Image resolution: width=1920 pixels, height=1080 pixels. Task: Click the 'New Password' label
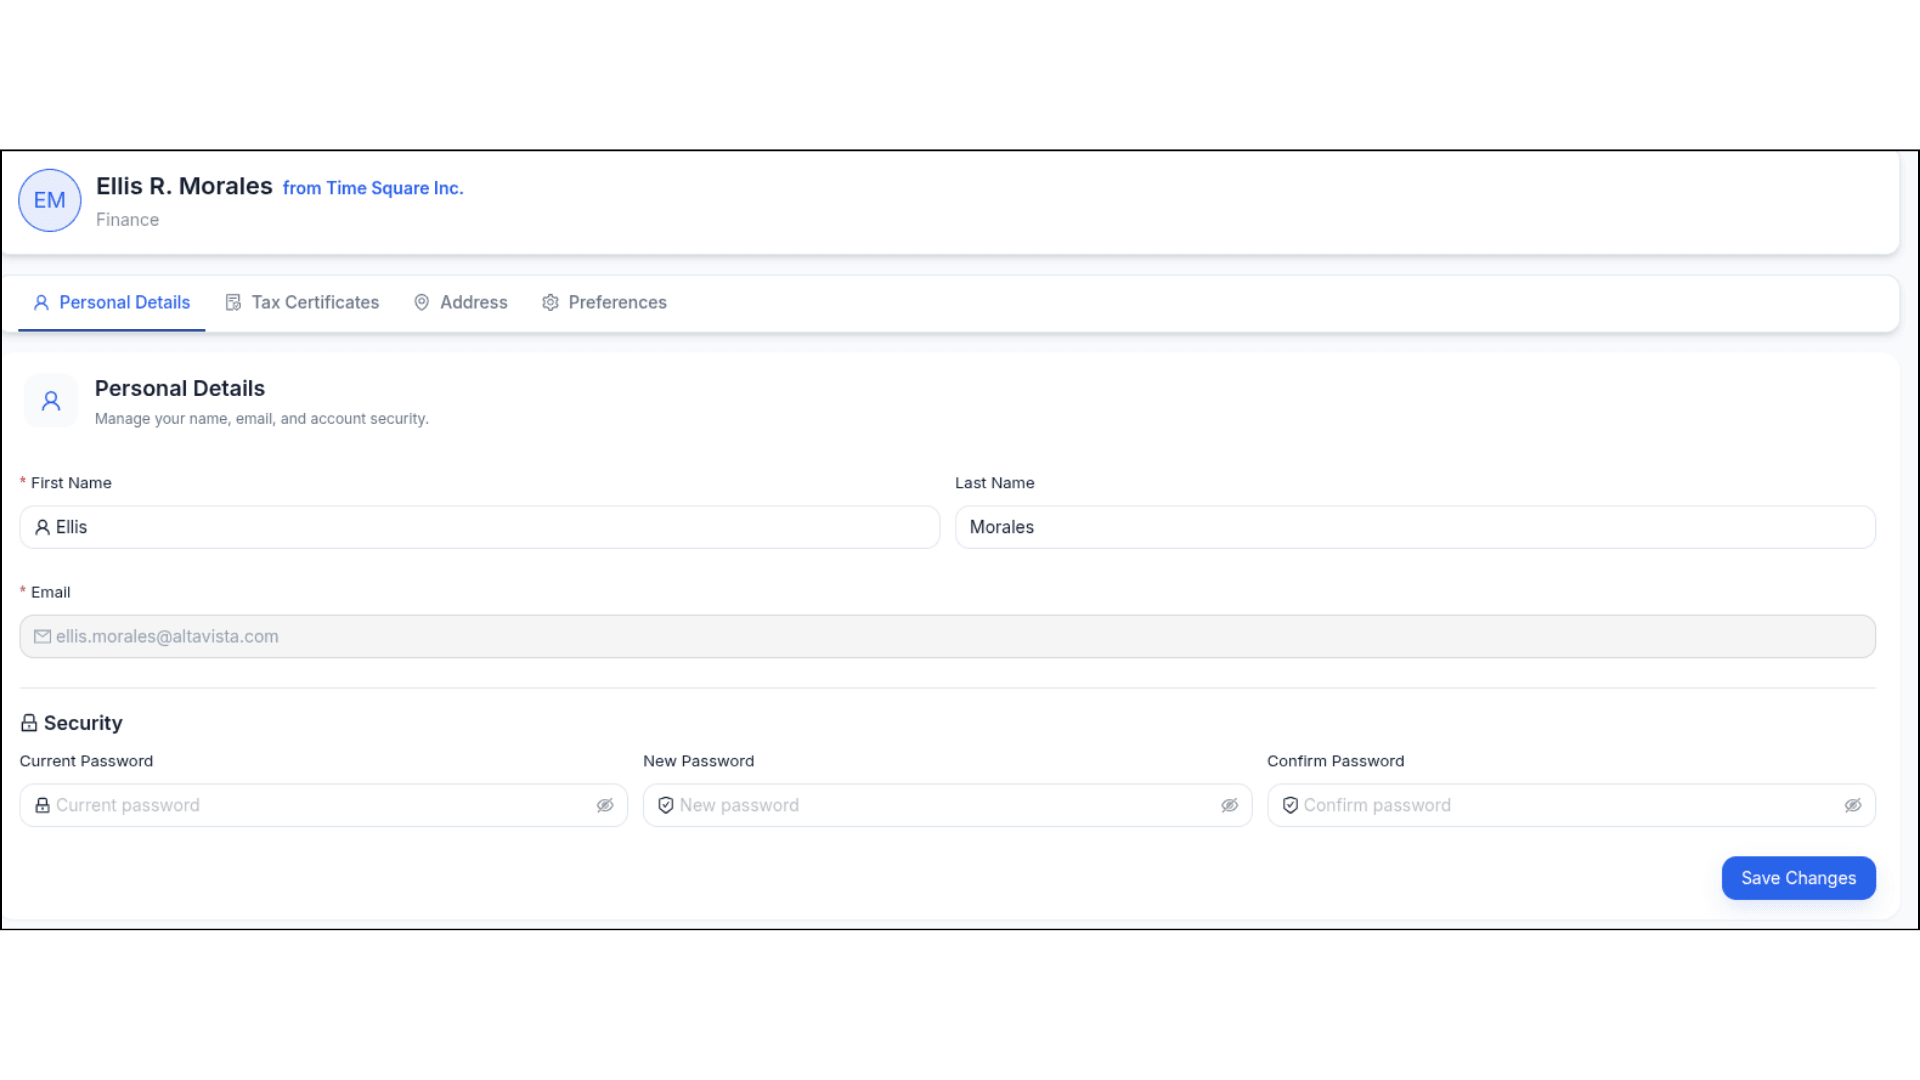coord(699,761)
